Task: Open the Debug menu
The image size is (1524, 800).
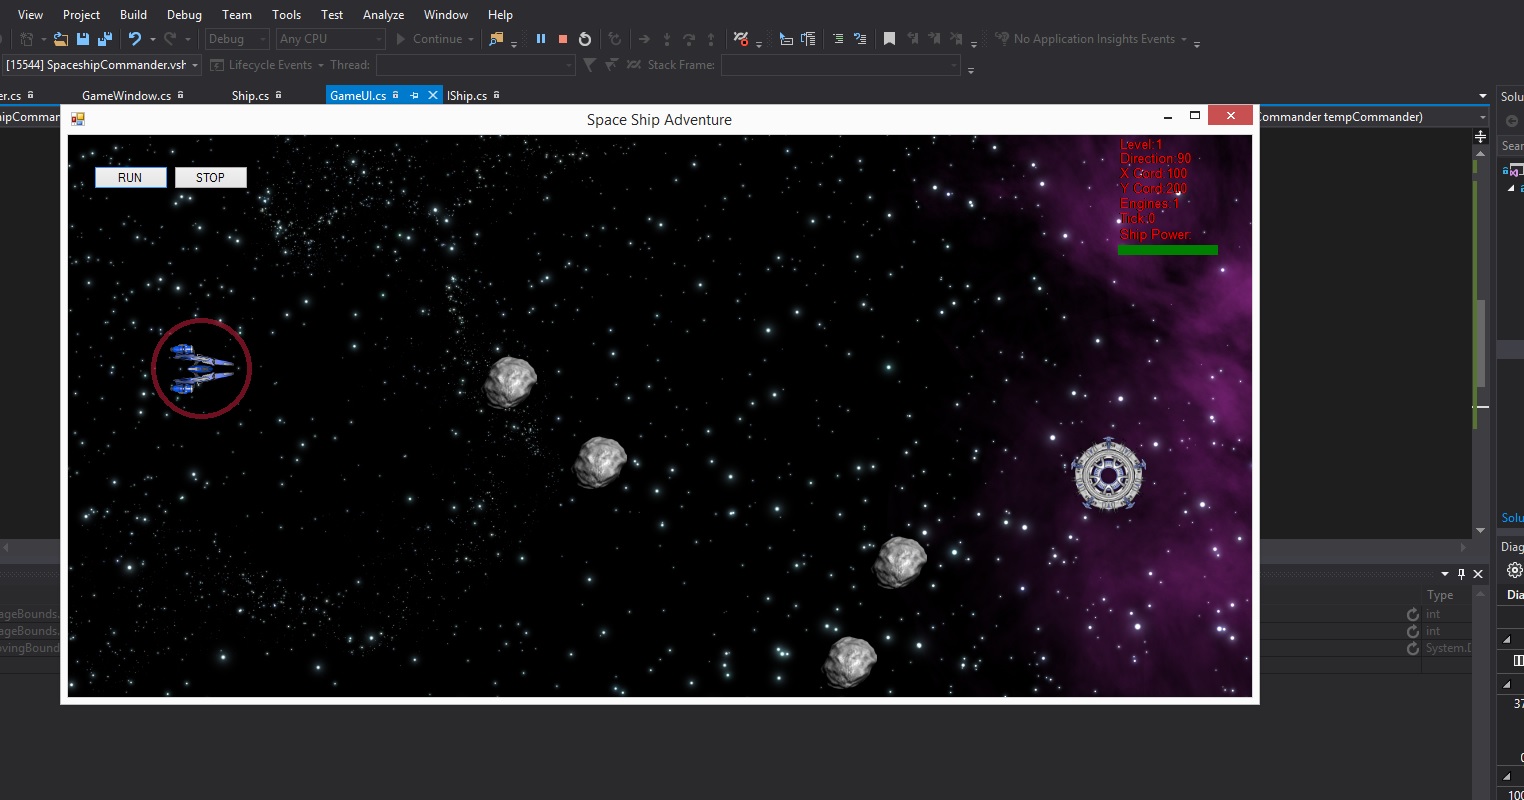Action: pyautogui.click(x=184, y=14)
